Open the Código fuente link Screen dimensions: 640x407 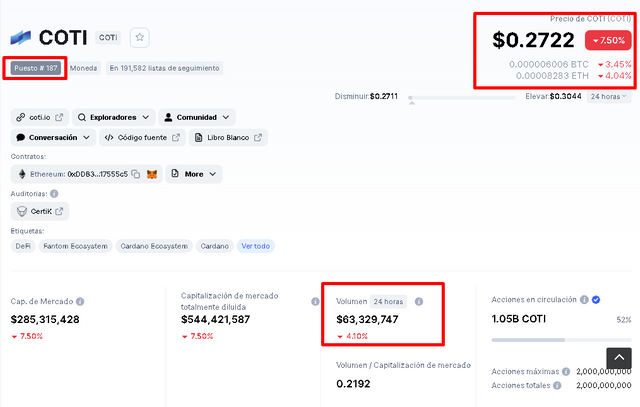point(142,138)
